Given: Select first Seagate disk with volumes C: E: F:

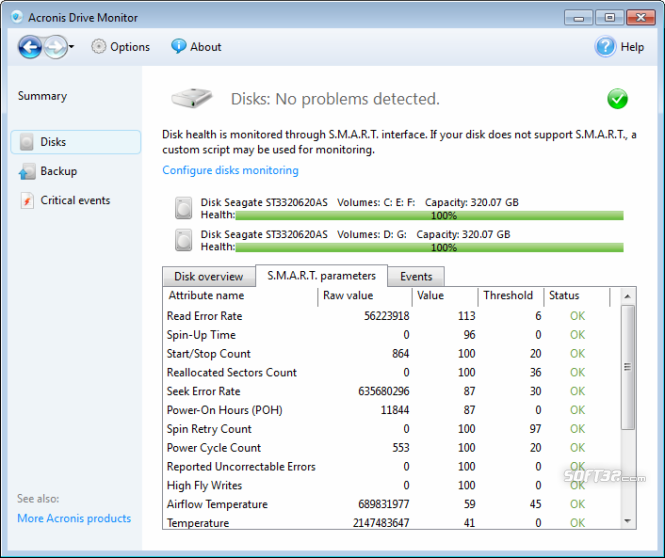Looking at the screenshot, I should tap(399, 208).
